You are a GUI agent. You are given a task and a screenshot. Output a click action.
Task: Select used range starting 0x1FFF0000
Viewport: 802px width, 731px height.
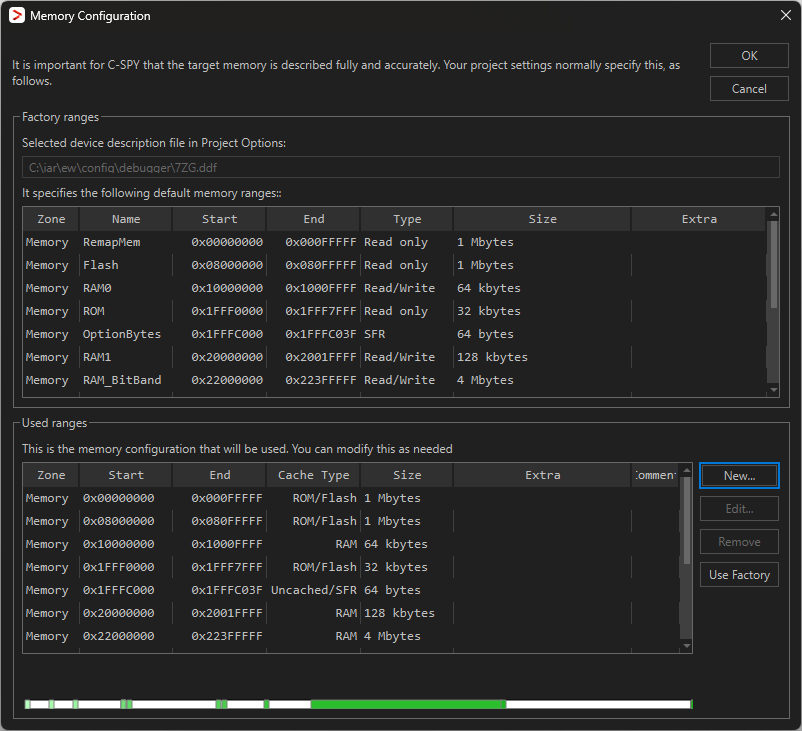click(x=351, y=567)
